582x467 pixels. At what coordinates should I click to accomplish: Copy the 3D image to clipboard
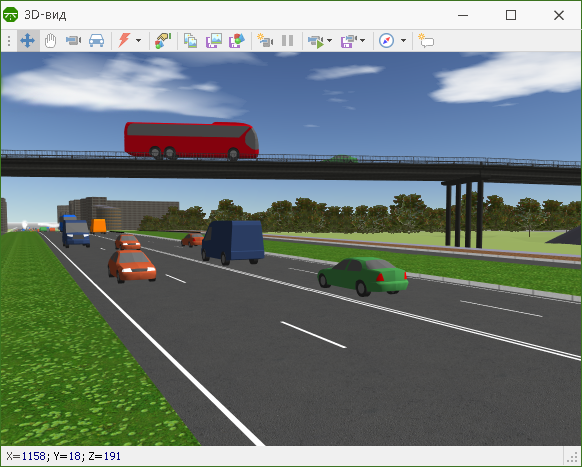click(191, 40)
